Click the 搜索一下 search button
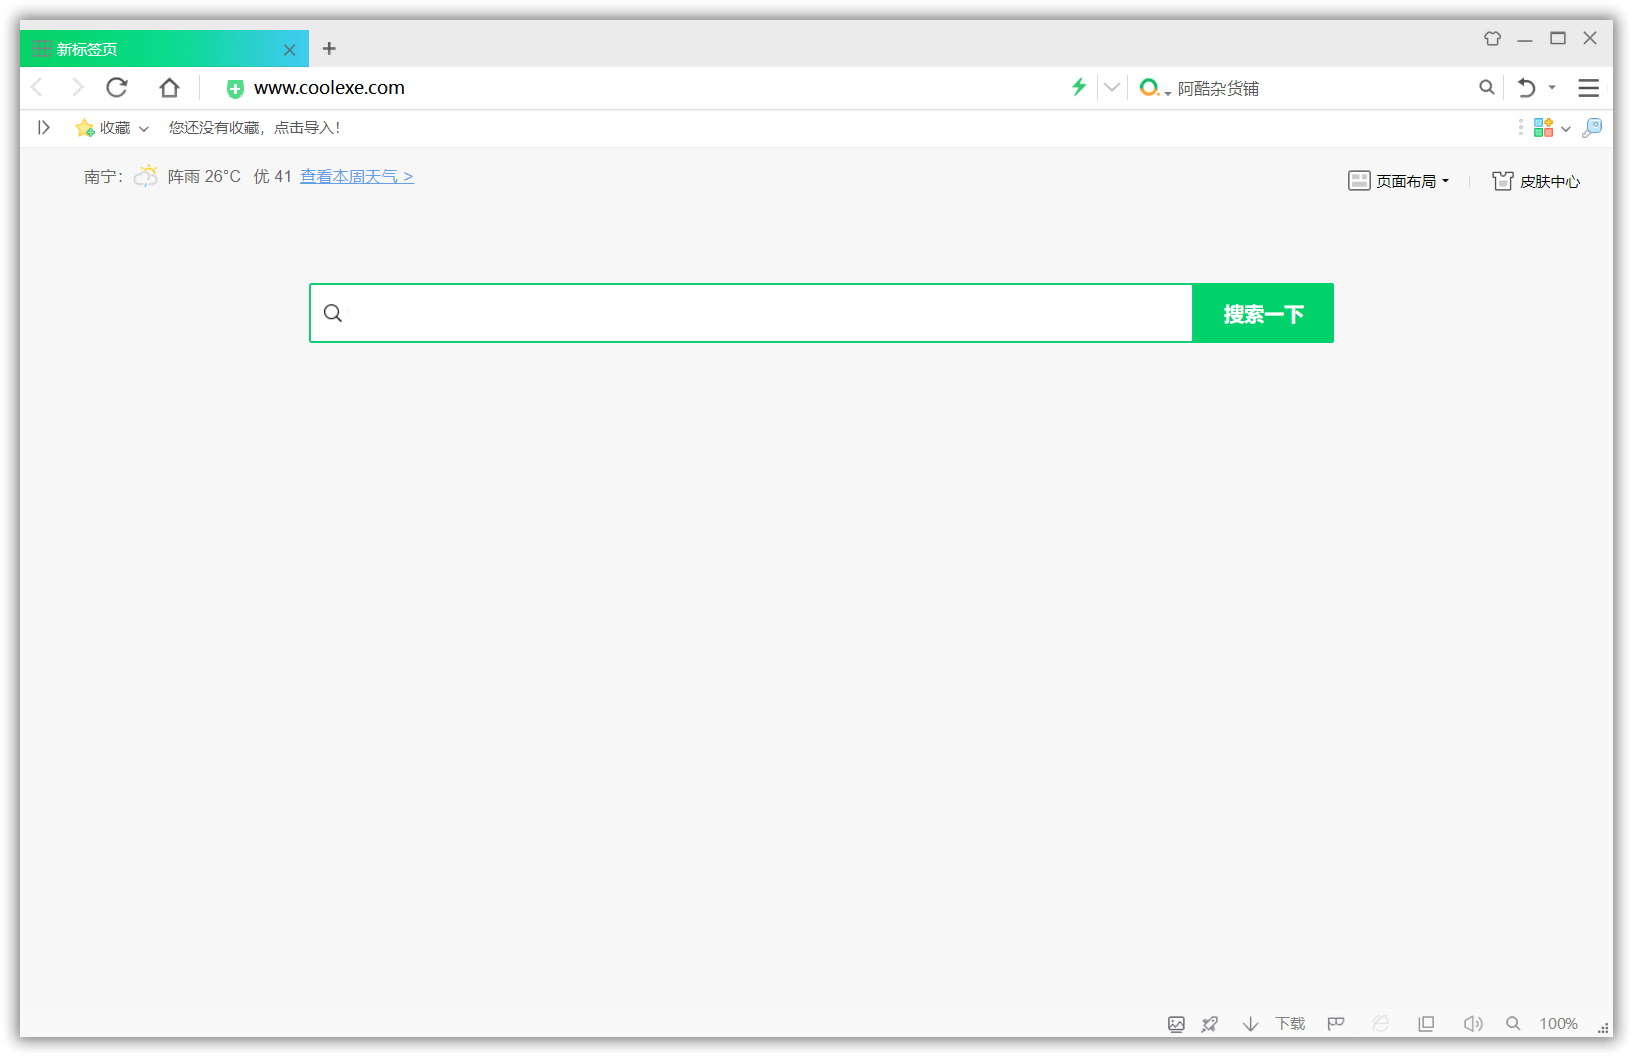The width and height of the screenshot is (1633, 1057). [x=1262, y=313]
